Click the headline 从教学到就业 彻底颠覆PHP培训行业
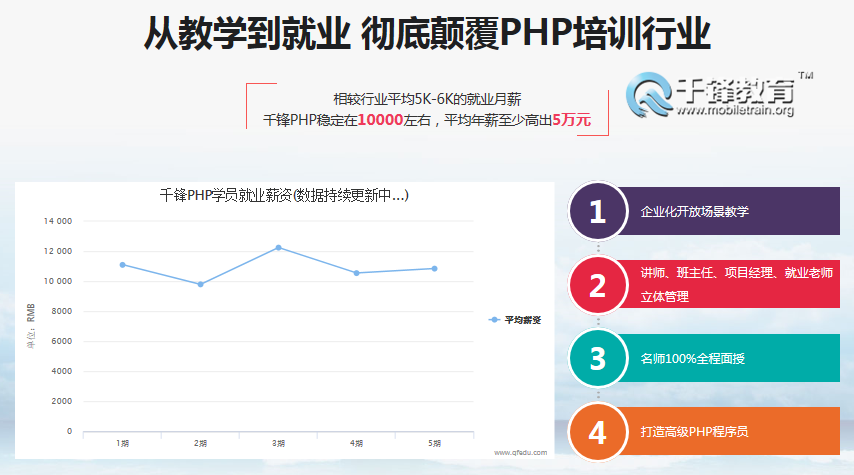Image resolution: width=854 pixels, height=475 pixels. click(x=427, y=34)
